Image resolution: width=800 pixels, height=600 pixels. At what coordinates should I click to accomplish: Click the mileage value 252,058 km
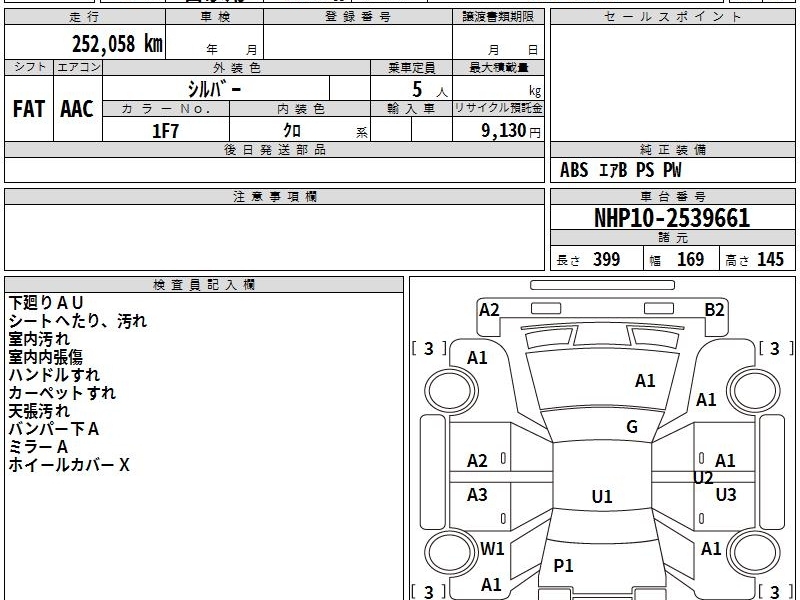[117, 44]
